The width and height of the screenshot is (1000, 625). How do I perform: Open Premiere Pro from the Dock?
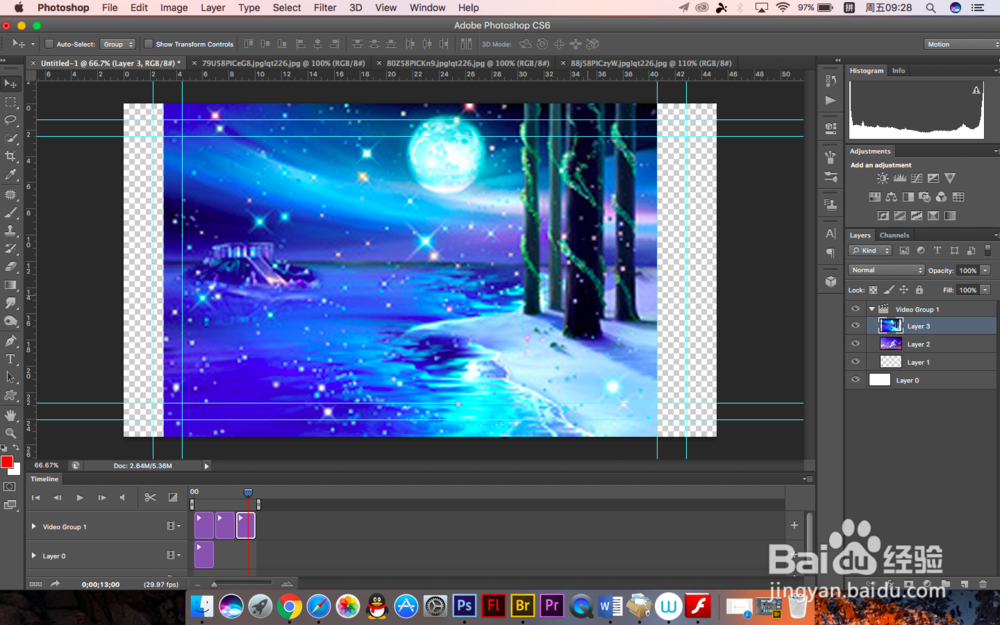point(552,605)
